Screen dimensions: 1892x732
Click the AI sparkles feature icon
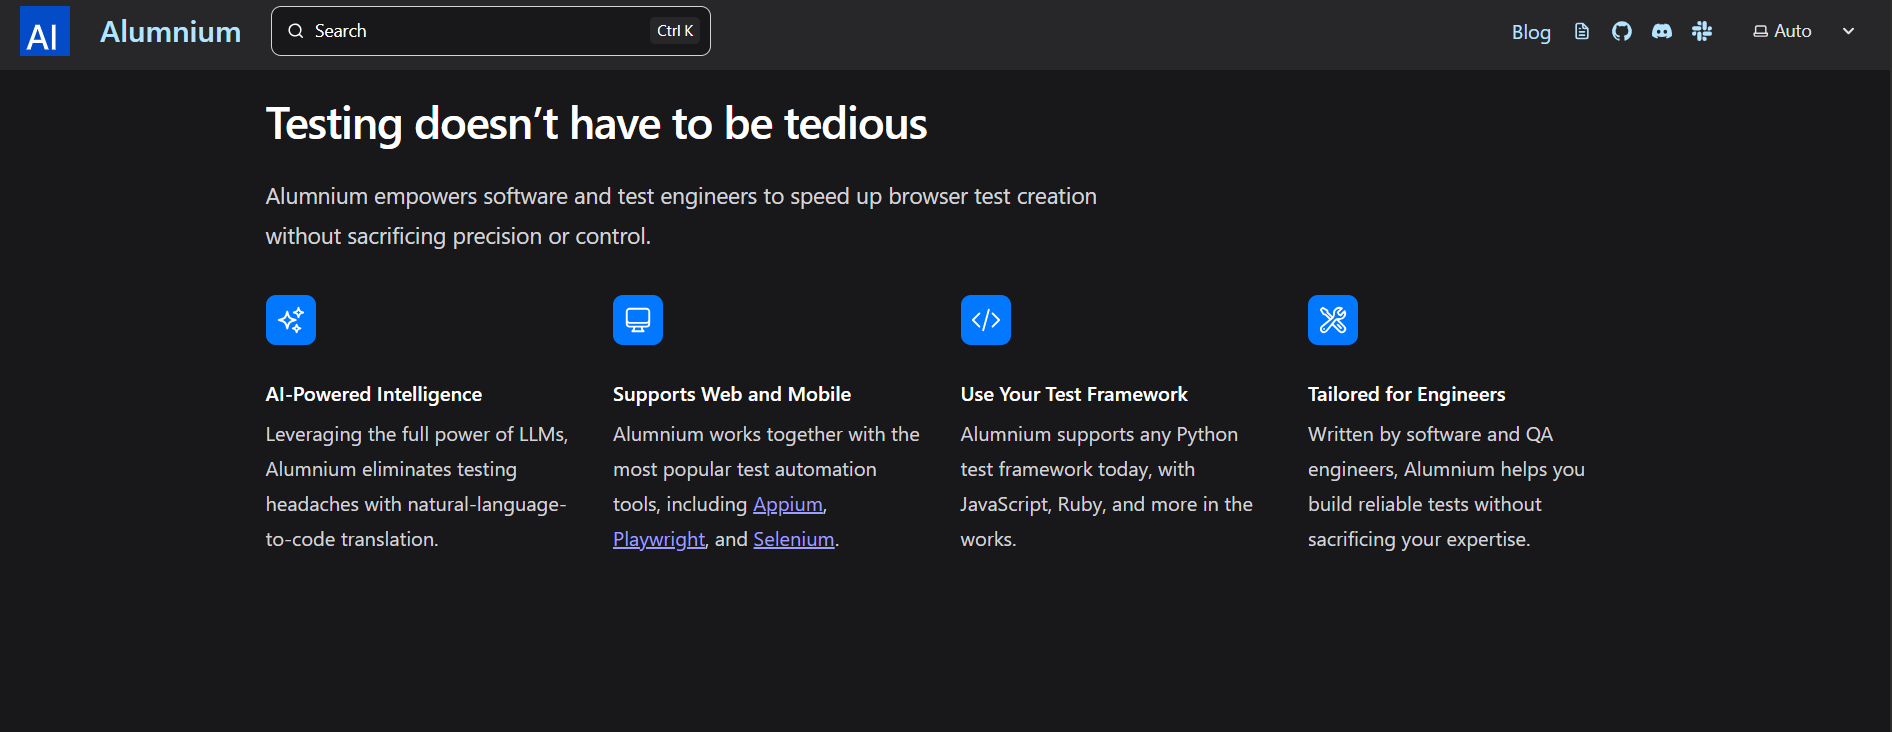pos(291,320)
